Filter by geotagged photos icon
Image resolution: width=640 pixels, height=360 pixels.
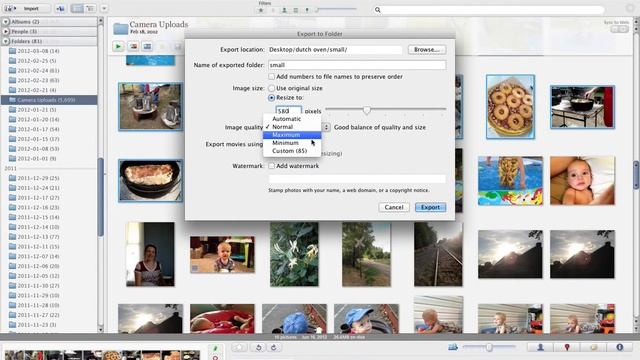(x=307, y=10)
